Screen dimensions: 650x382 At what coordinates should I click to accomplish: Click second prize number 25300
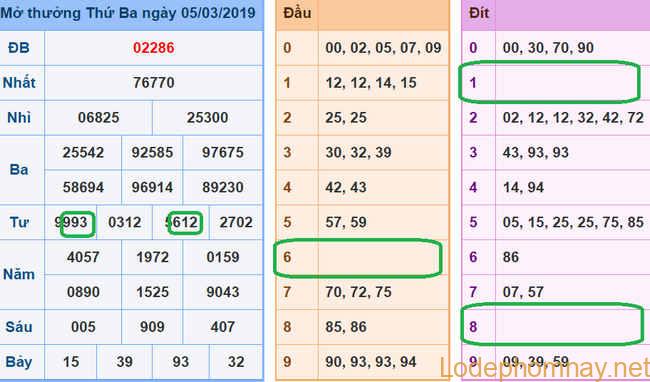tap(207, 118)
